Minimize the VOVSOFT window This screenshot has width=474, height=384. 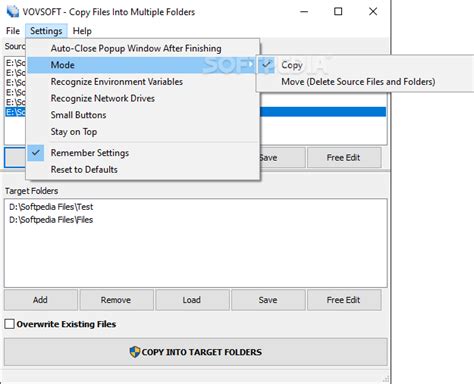(x=304, y=12)
